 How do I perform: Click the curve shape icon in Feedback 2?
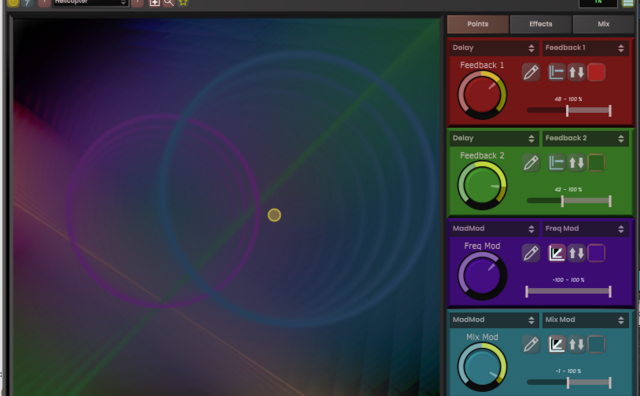556,163
